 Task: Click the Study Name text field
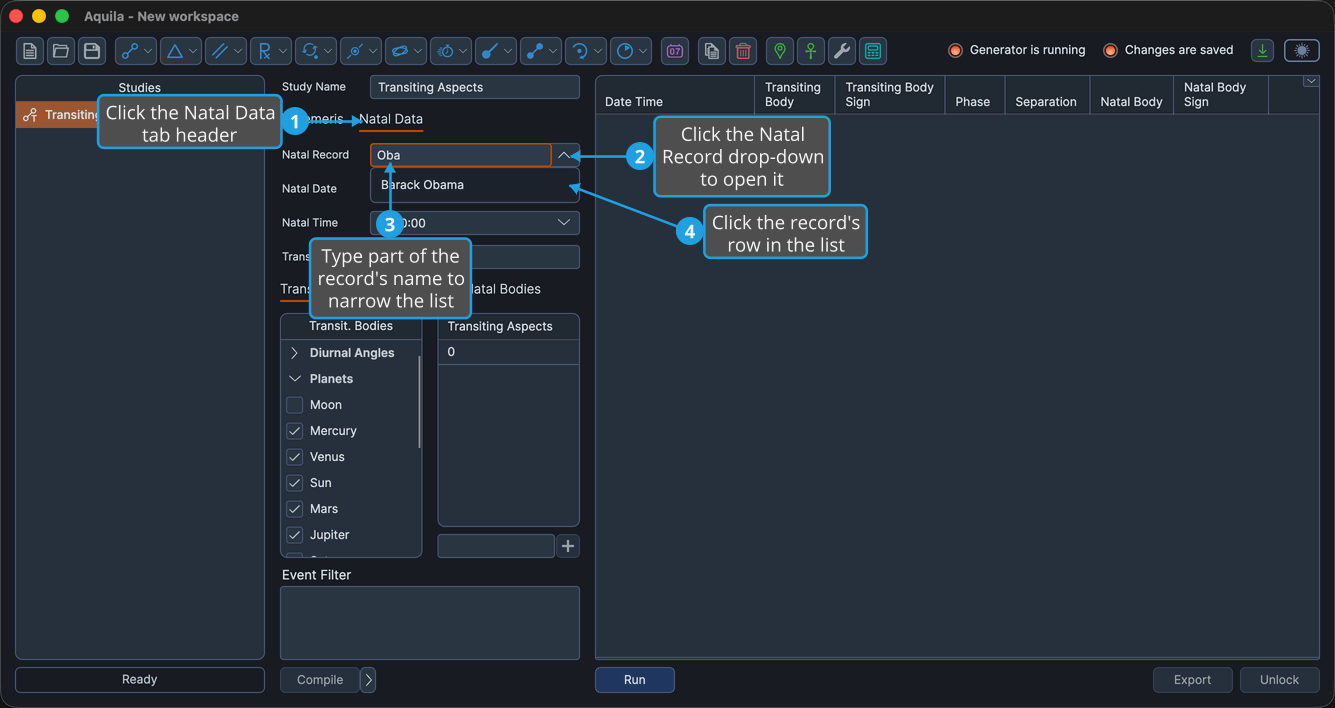click(x=475, y=87)
